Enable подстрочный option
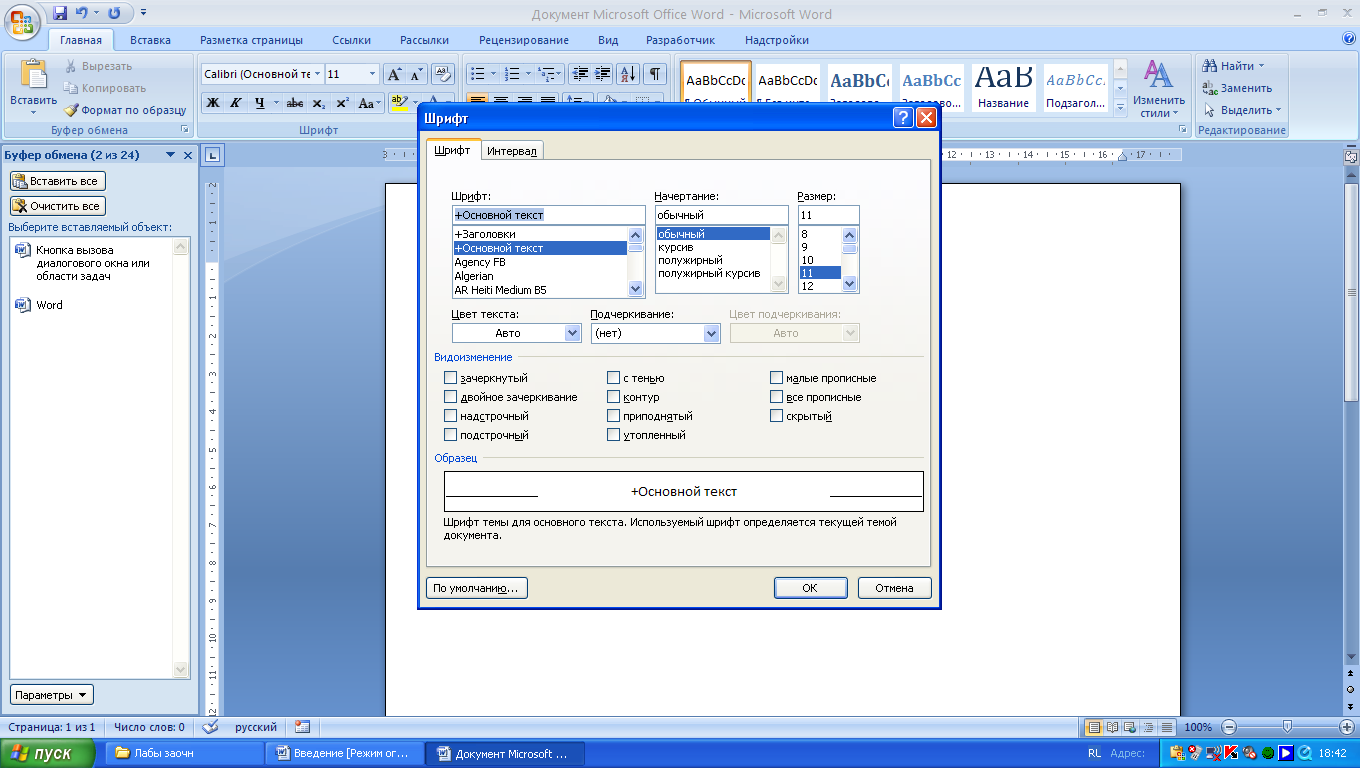 pos(450,435)
